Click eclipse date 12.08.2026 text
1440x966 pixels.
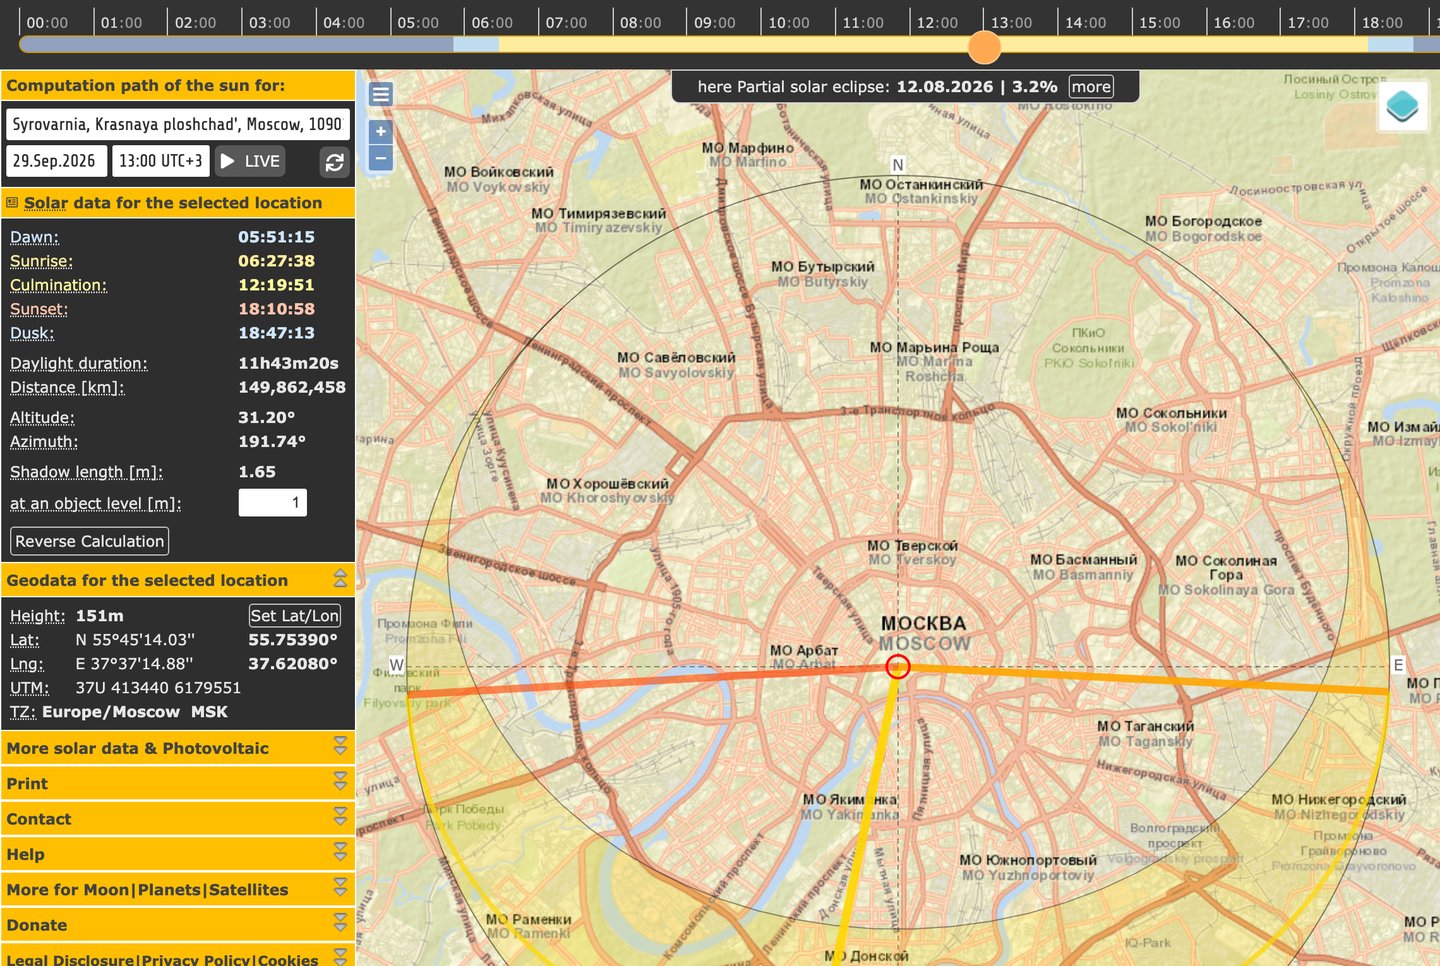(945, 87)
